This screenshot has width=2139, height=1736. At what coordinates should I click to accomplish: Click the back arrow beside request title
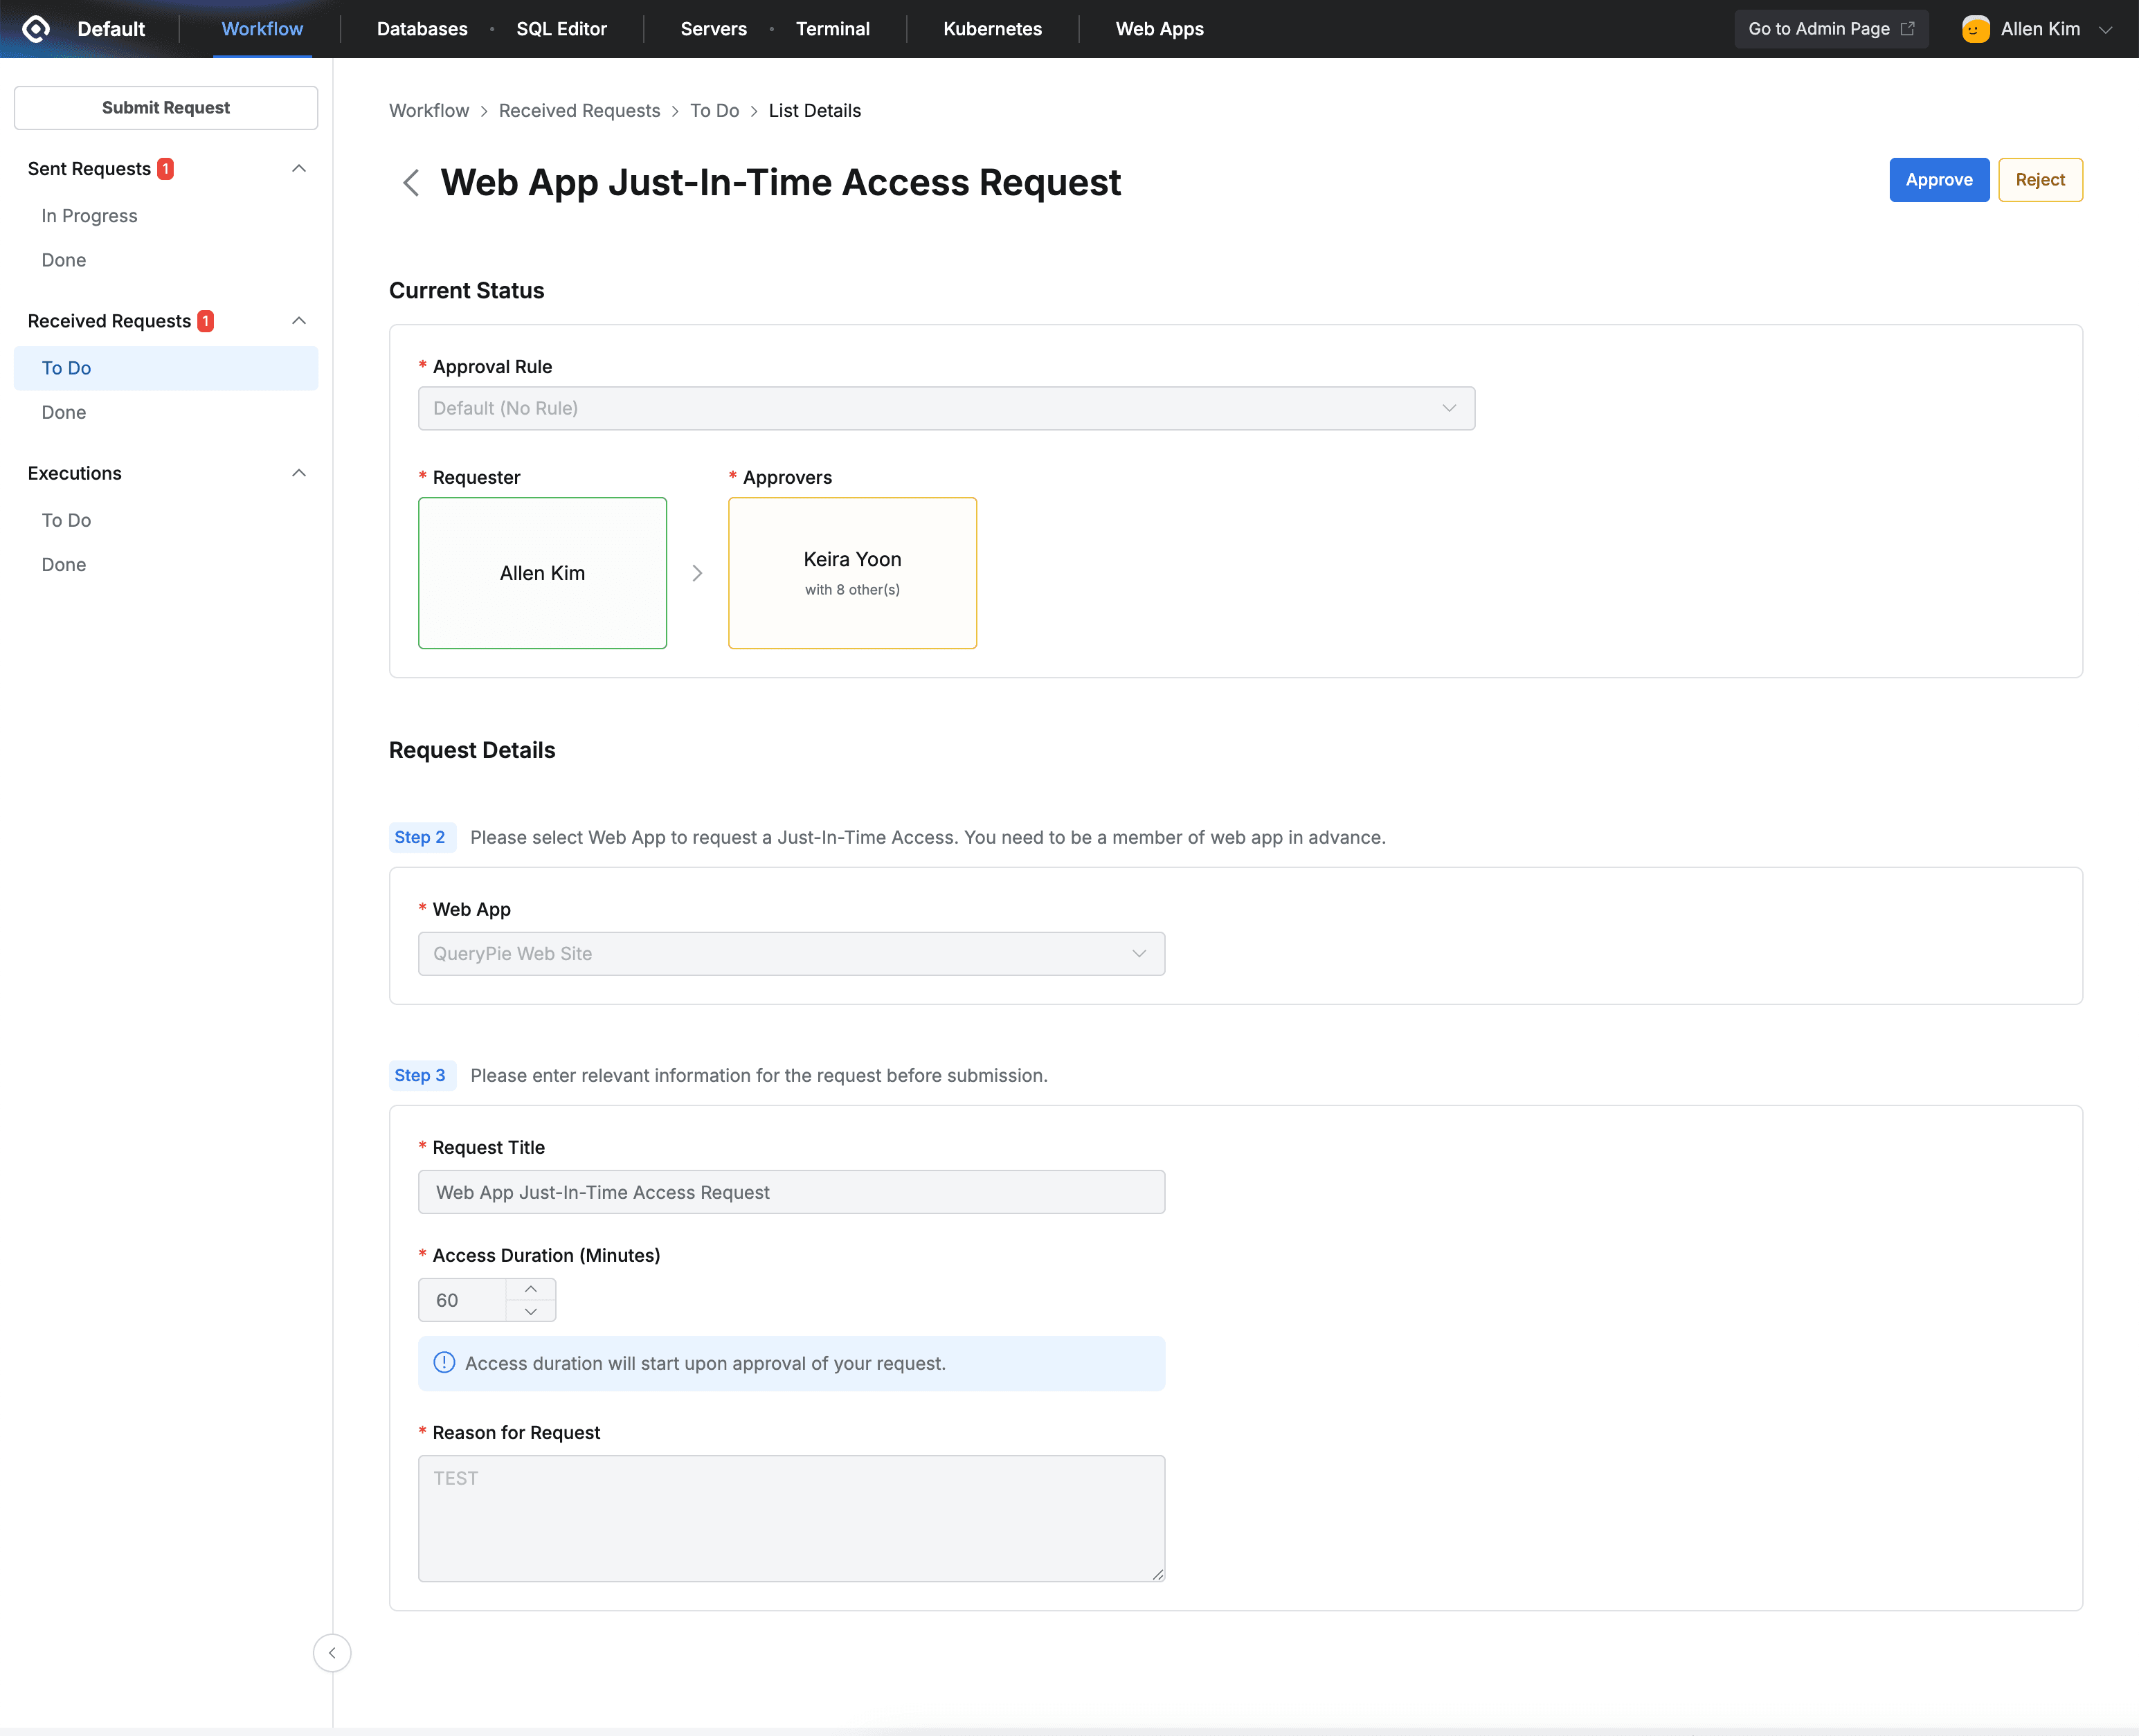(410, 183)
